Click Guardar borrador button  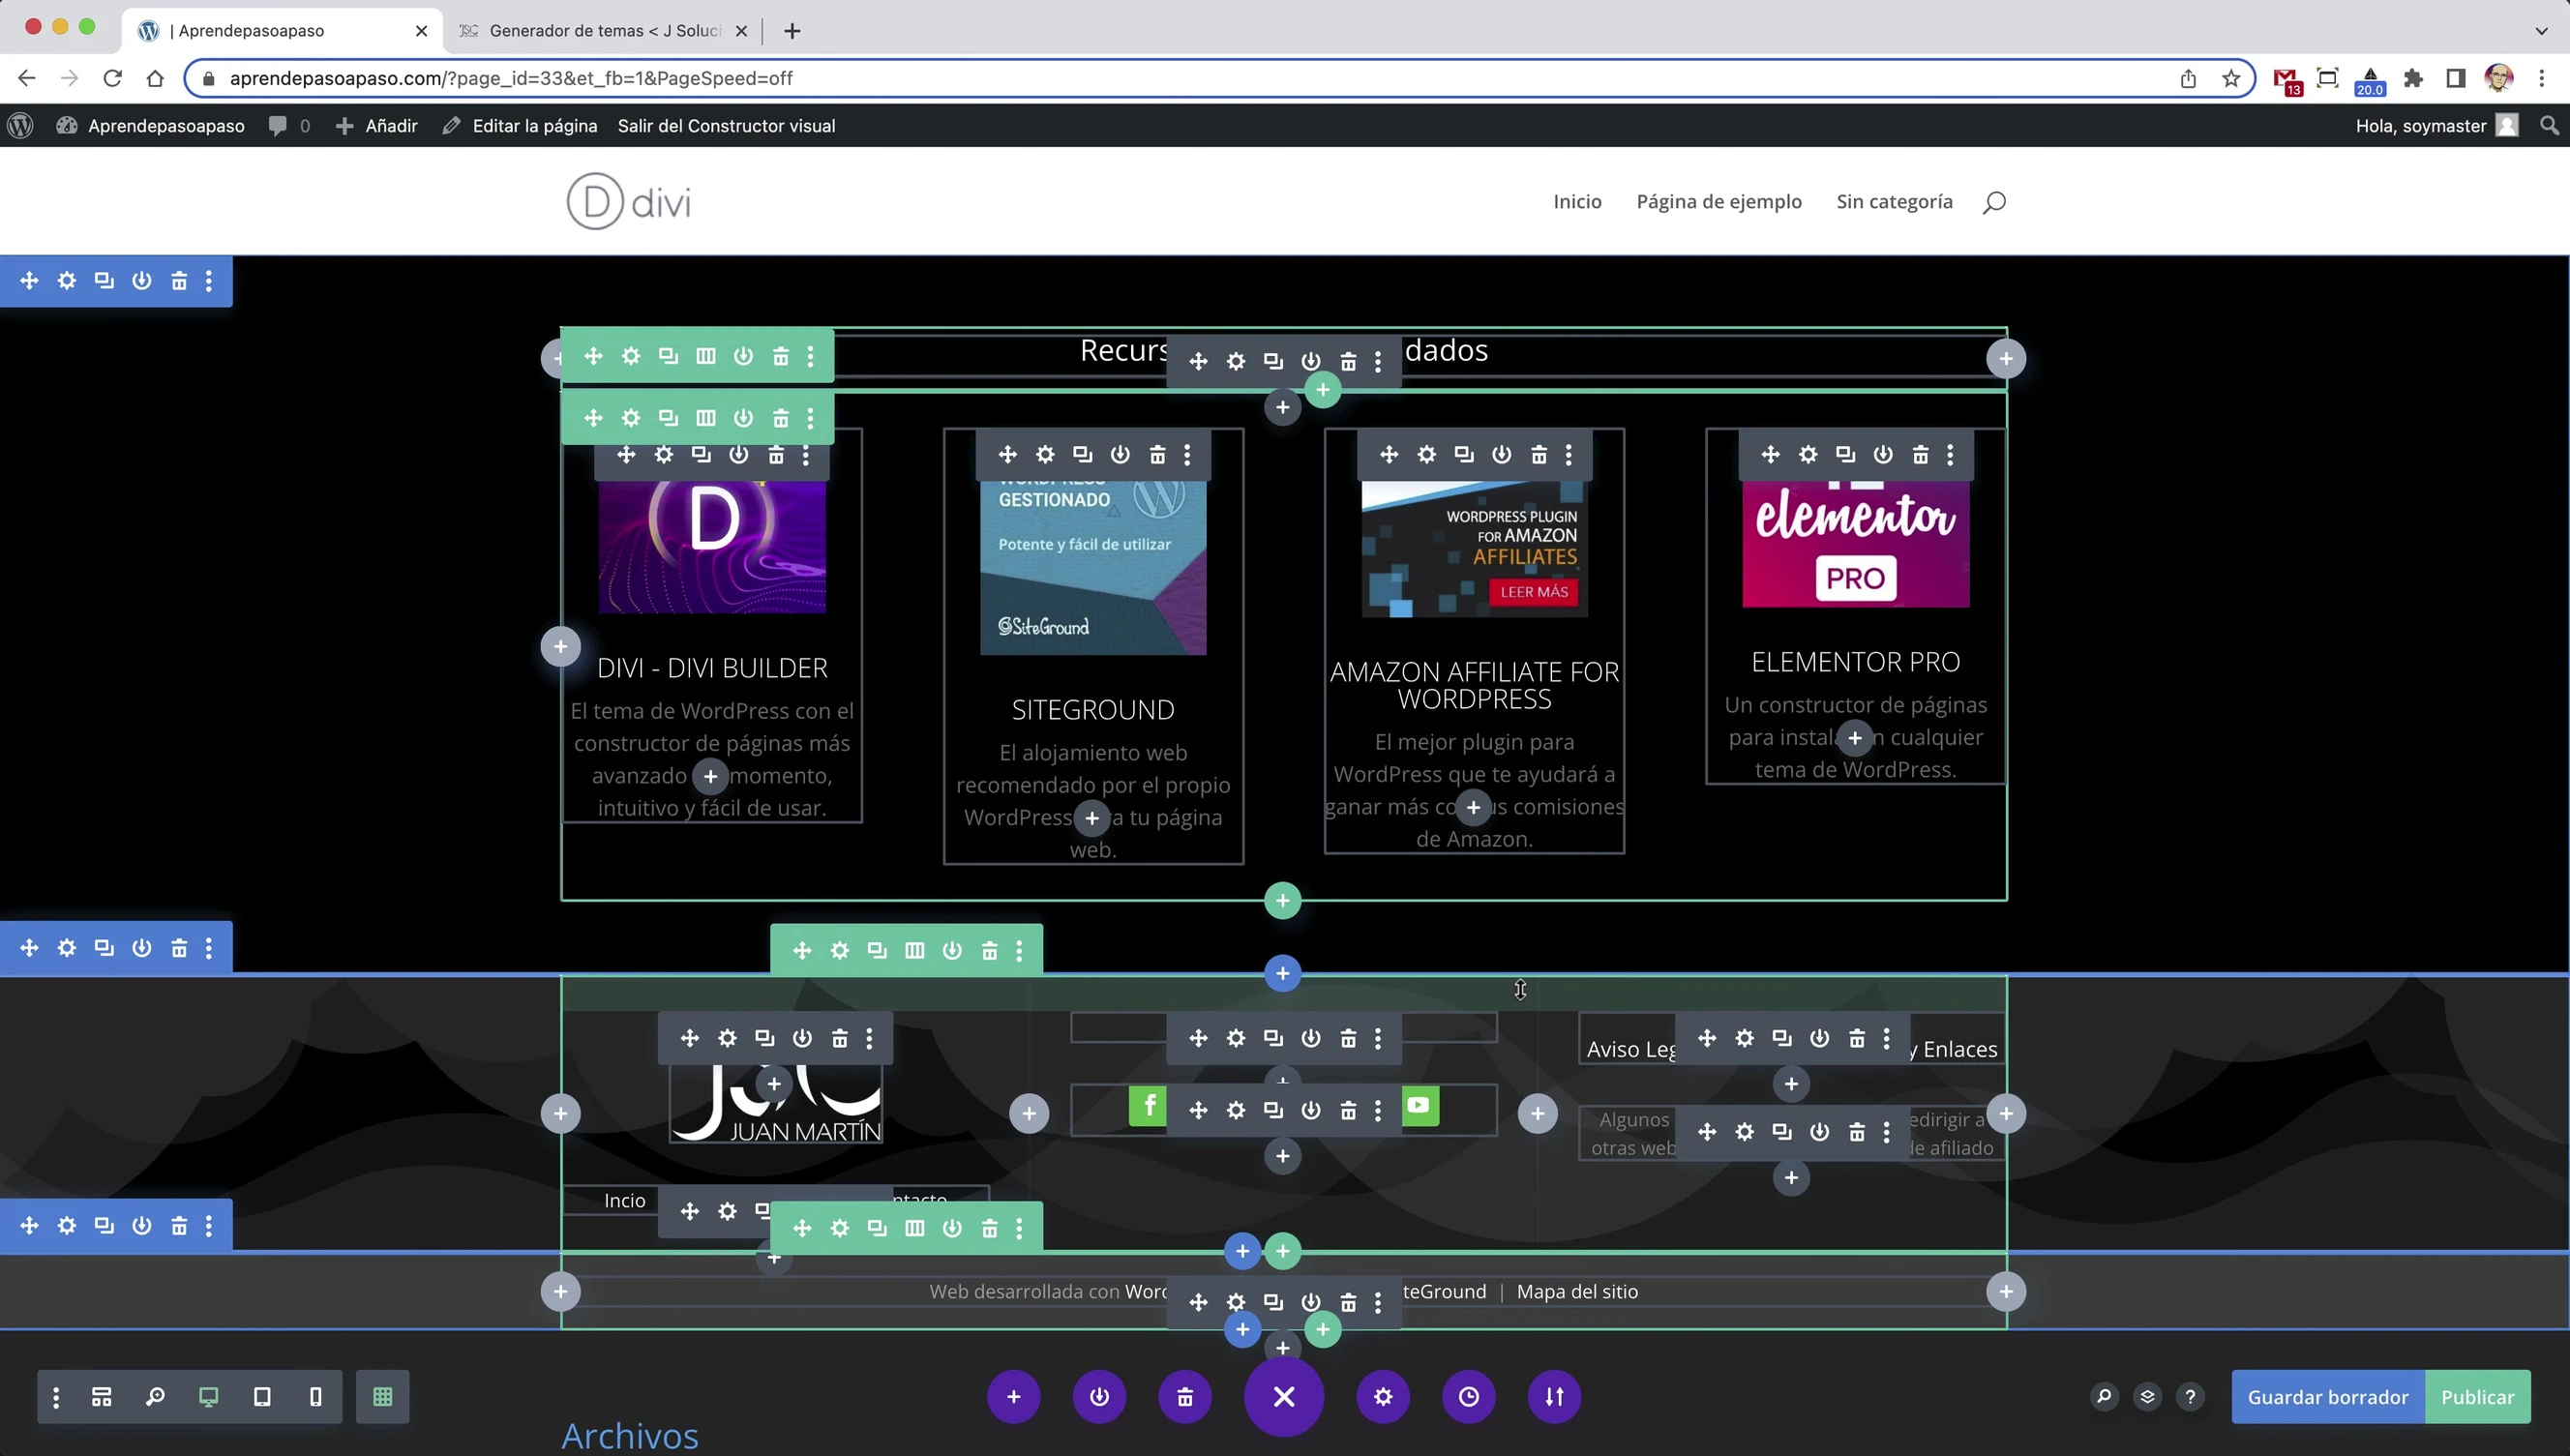pos(2328,1397)
